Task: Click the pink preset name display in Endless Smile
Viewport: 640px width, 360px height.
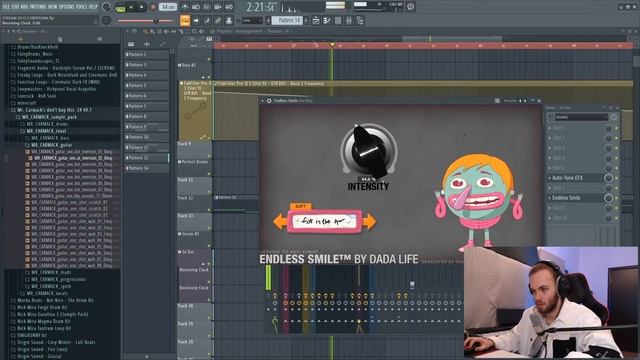Action: tap(324, 221)
